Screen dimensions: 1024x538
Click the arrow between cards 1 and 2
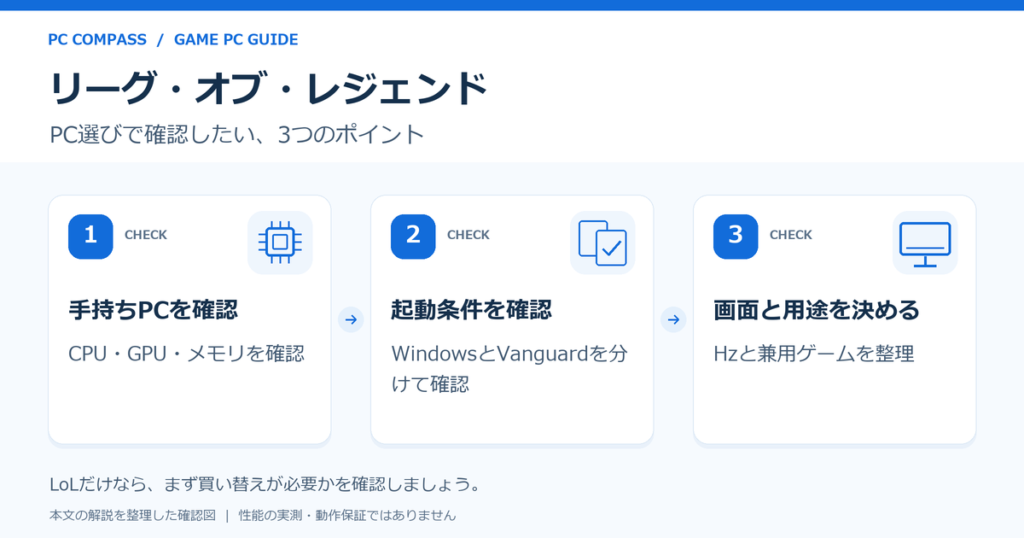click(351, 319)
